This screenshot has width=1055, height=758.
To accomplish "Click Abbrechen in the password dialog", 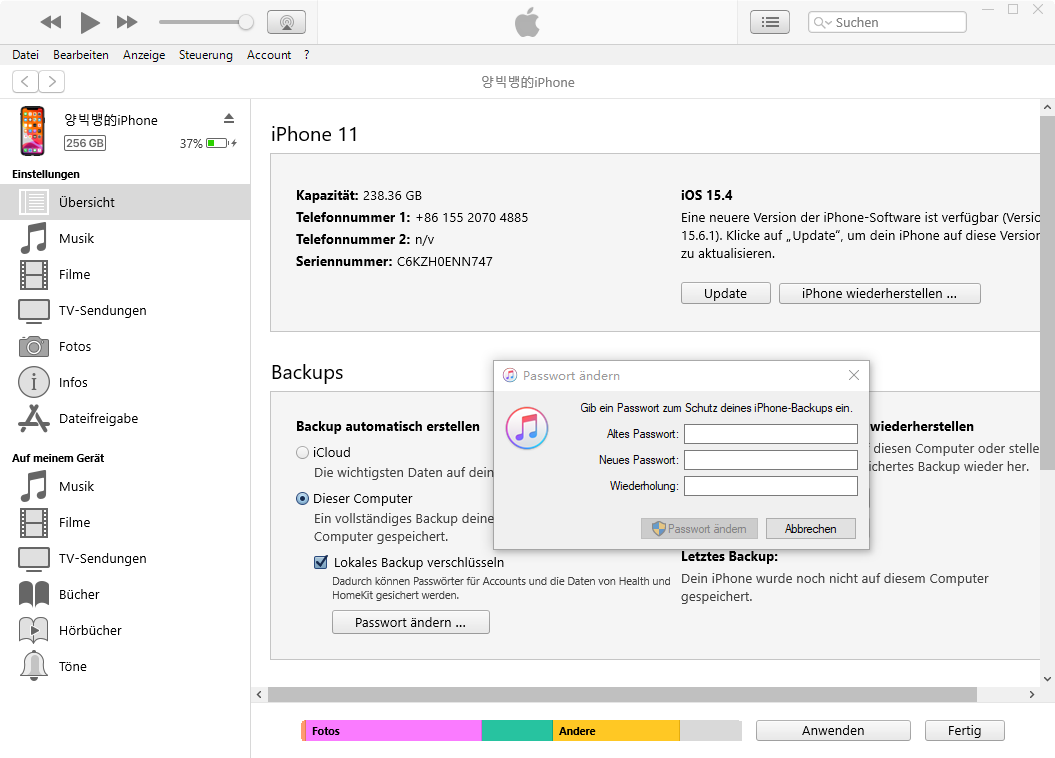I will coord(810,528).
